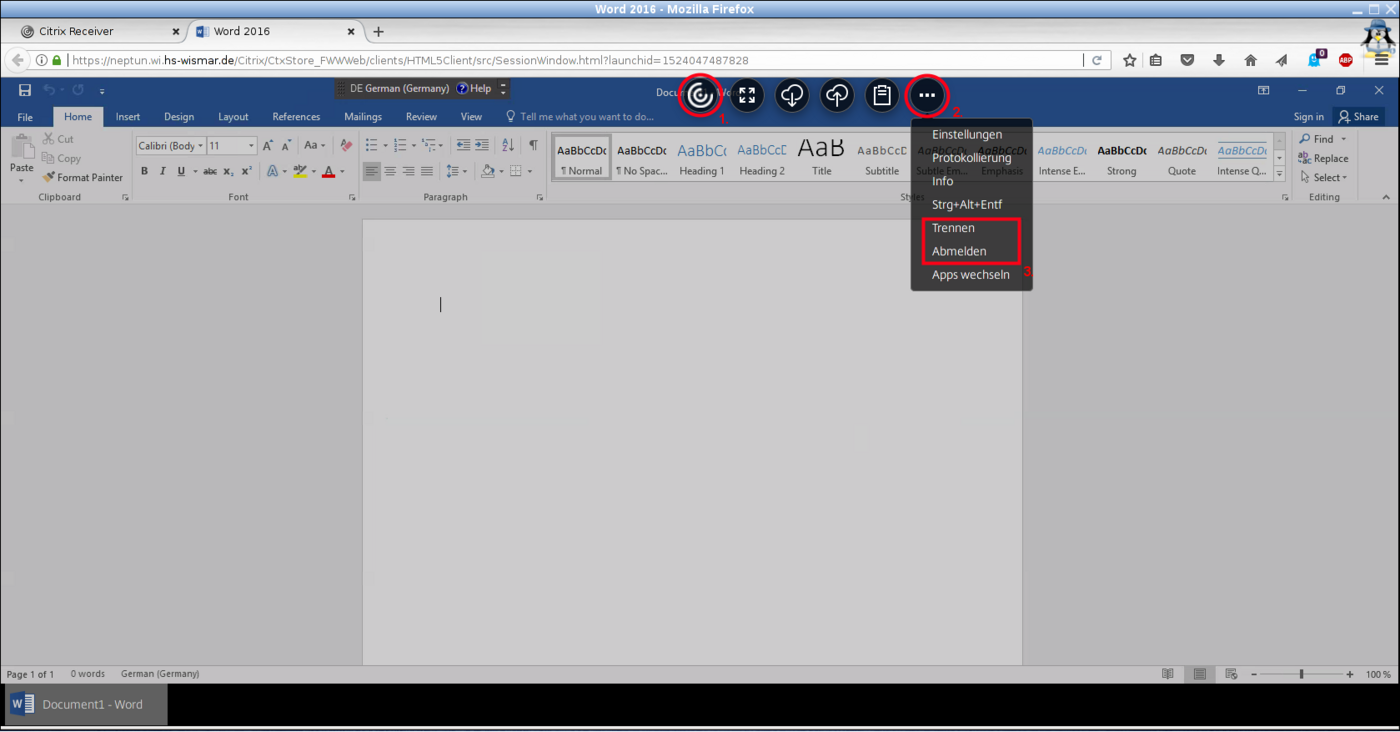Switch to Print Layout view in status bar

(x=1199, y=674)
